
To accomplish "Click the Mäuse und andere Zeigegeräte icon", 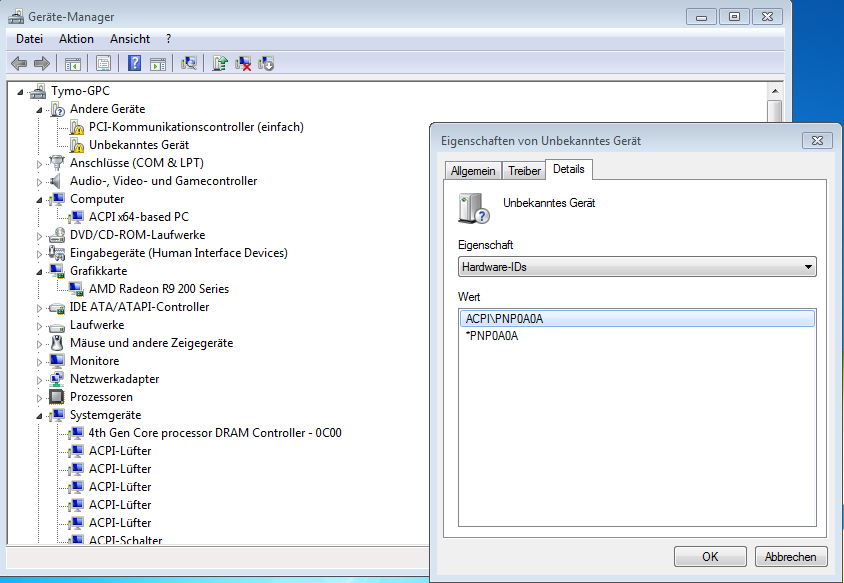I will (57, 343).
